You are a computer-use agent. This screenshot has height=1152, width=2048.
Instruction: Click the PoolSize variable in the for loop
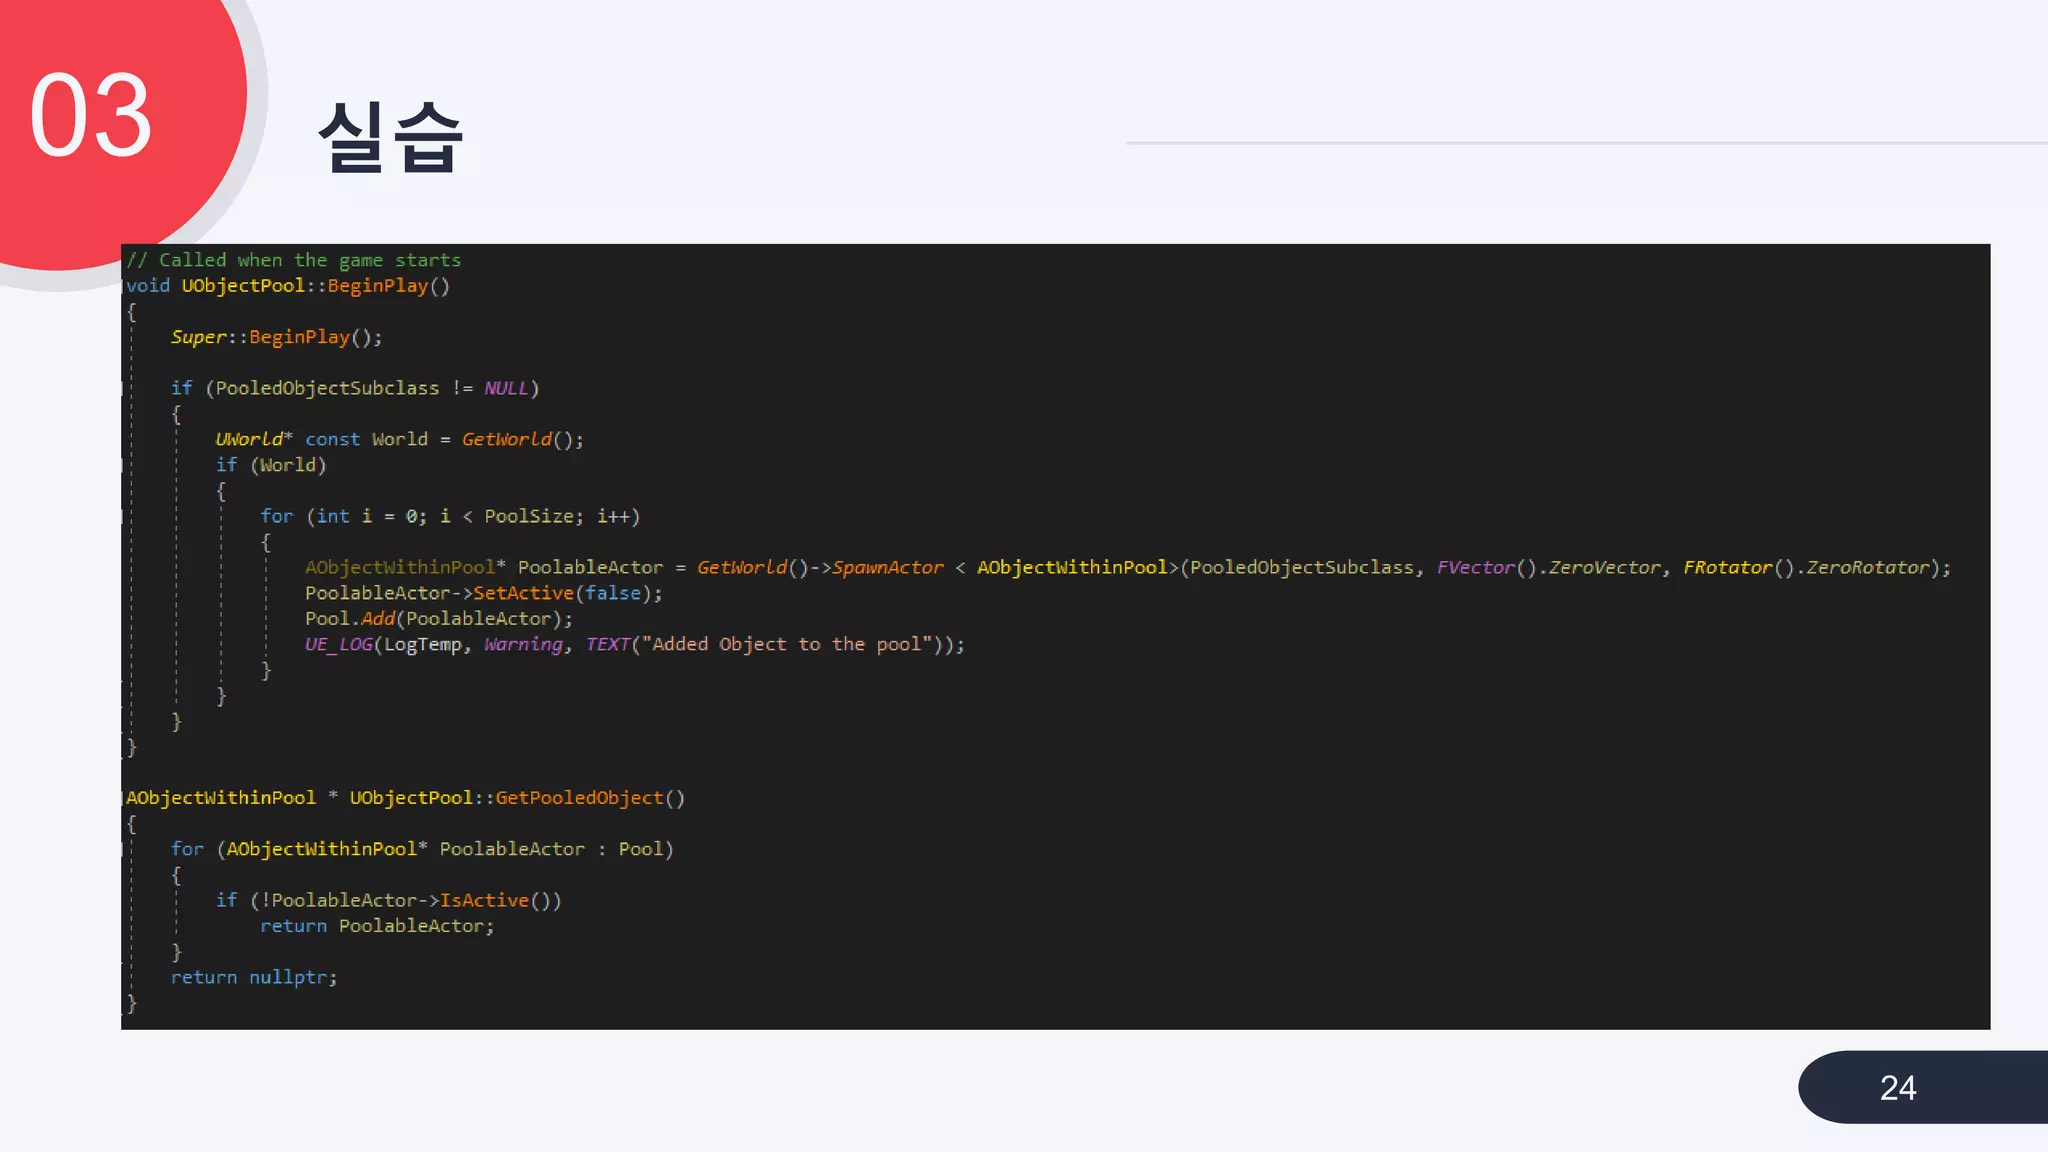[x=528, y=517]
